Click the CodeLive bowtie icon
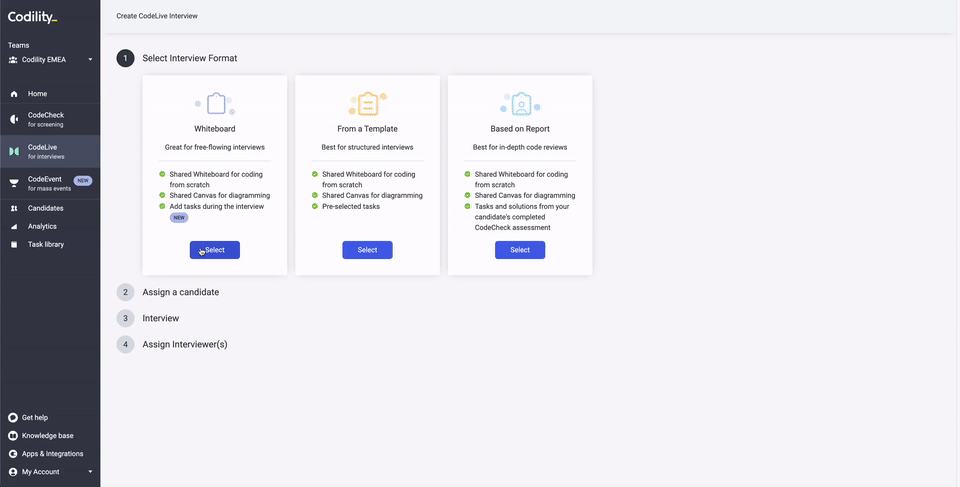The width and height of the screenshot is (960, 487). (14, 151)
